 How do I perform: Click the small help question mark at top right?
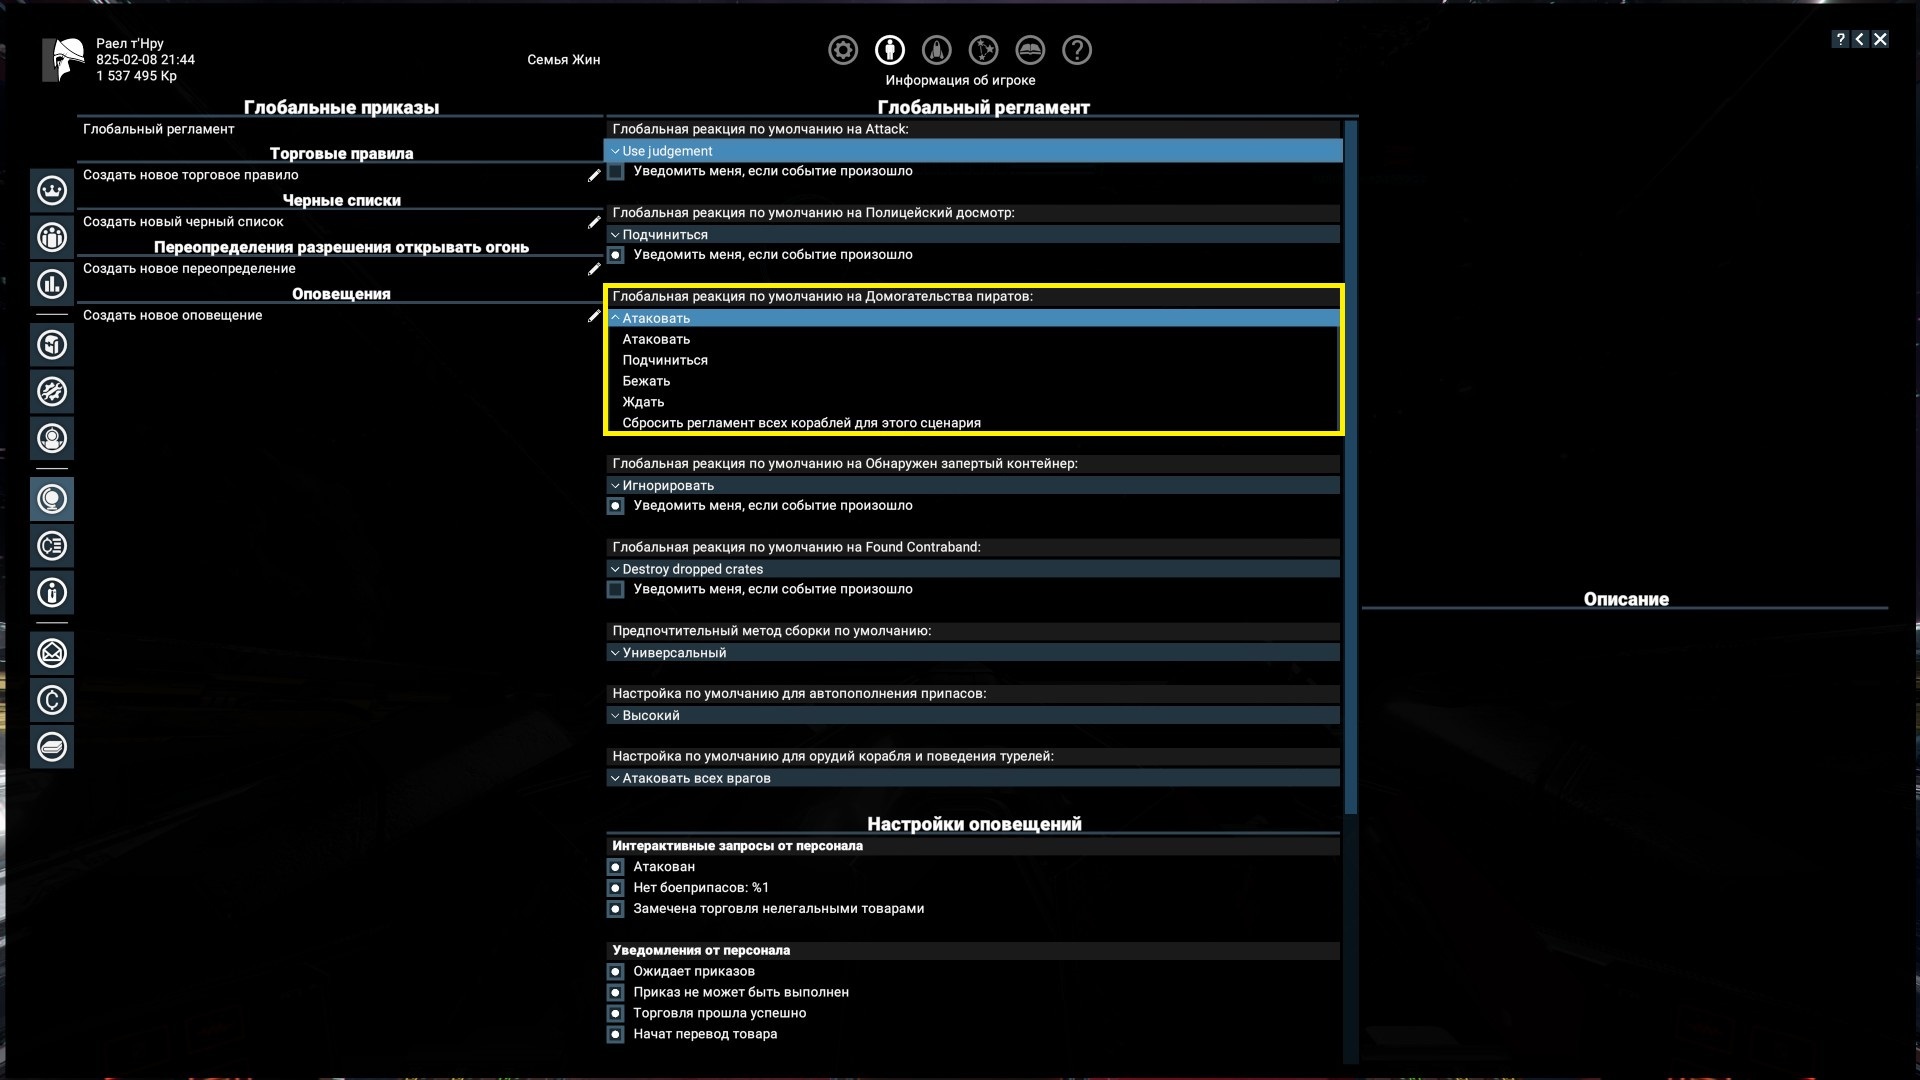pyautogui.click(x=1840, y=39)
